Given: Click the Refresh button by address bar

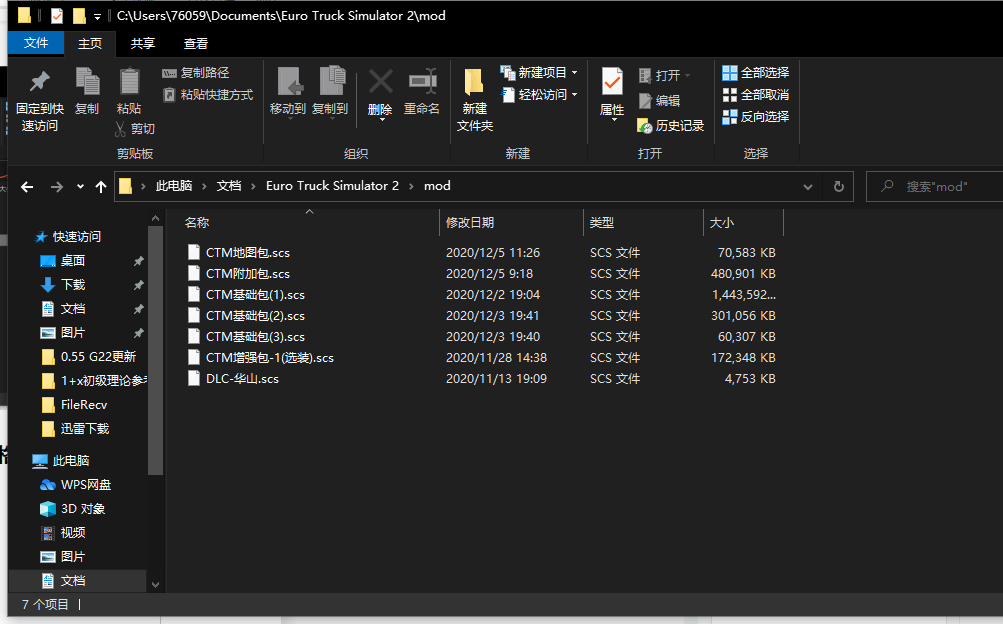Looking at the screenshot, I should [x=839, y=187].
